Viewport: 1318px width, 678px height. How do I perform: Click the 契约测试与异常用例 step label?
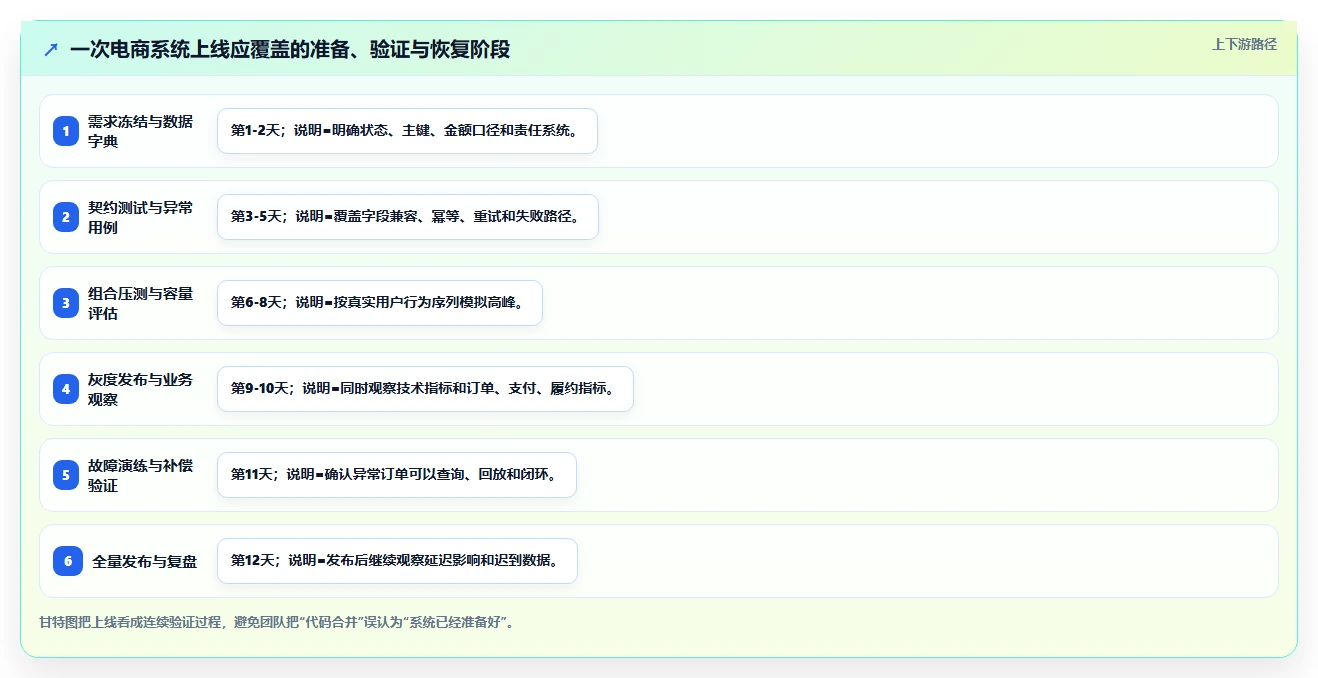click(x=140, y=217)
